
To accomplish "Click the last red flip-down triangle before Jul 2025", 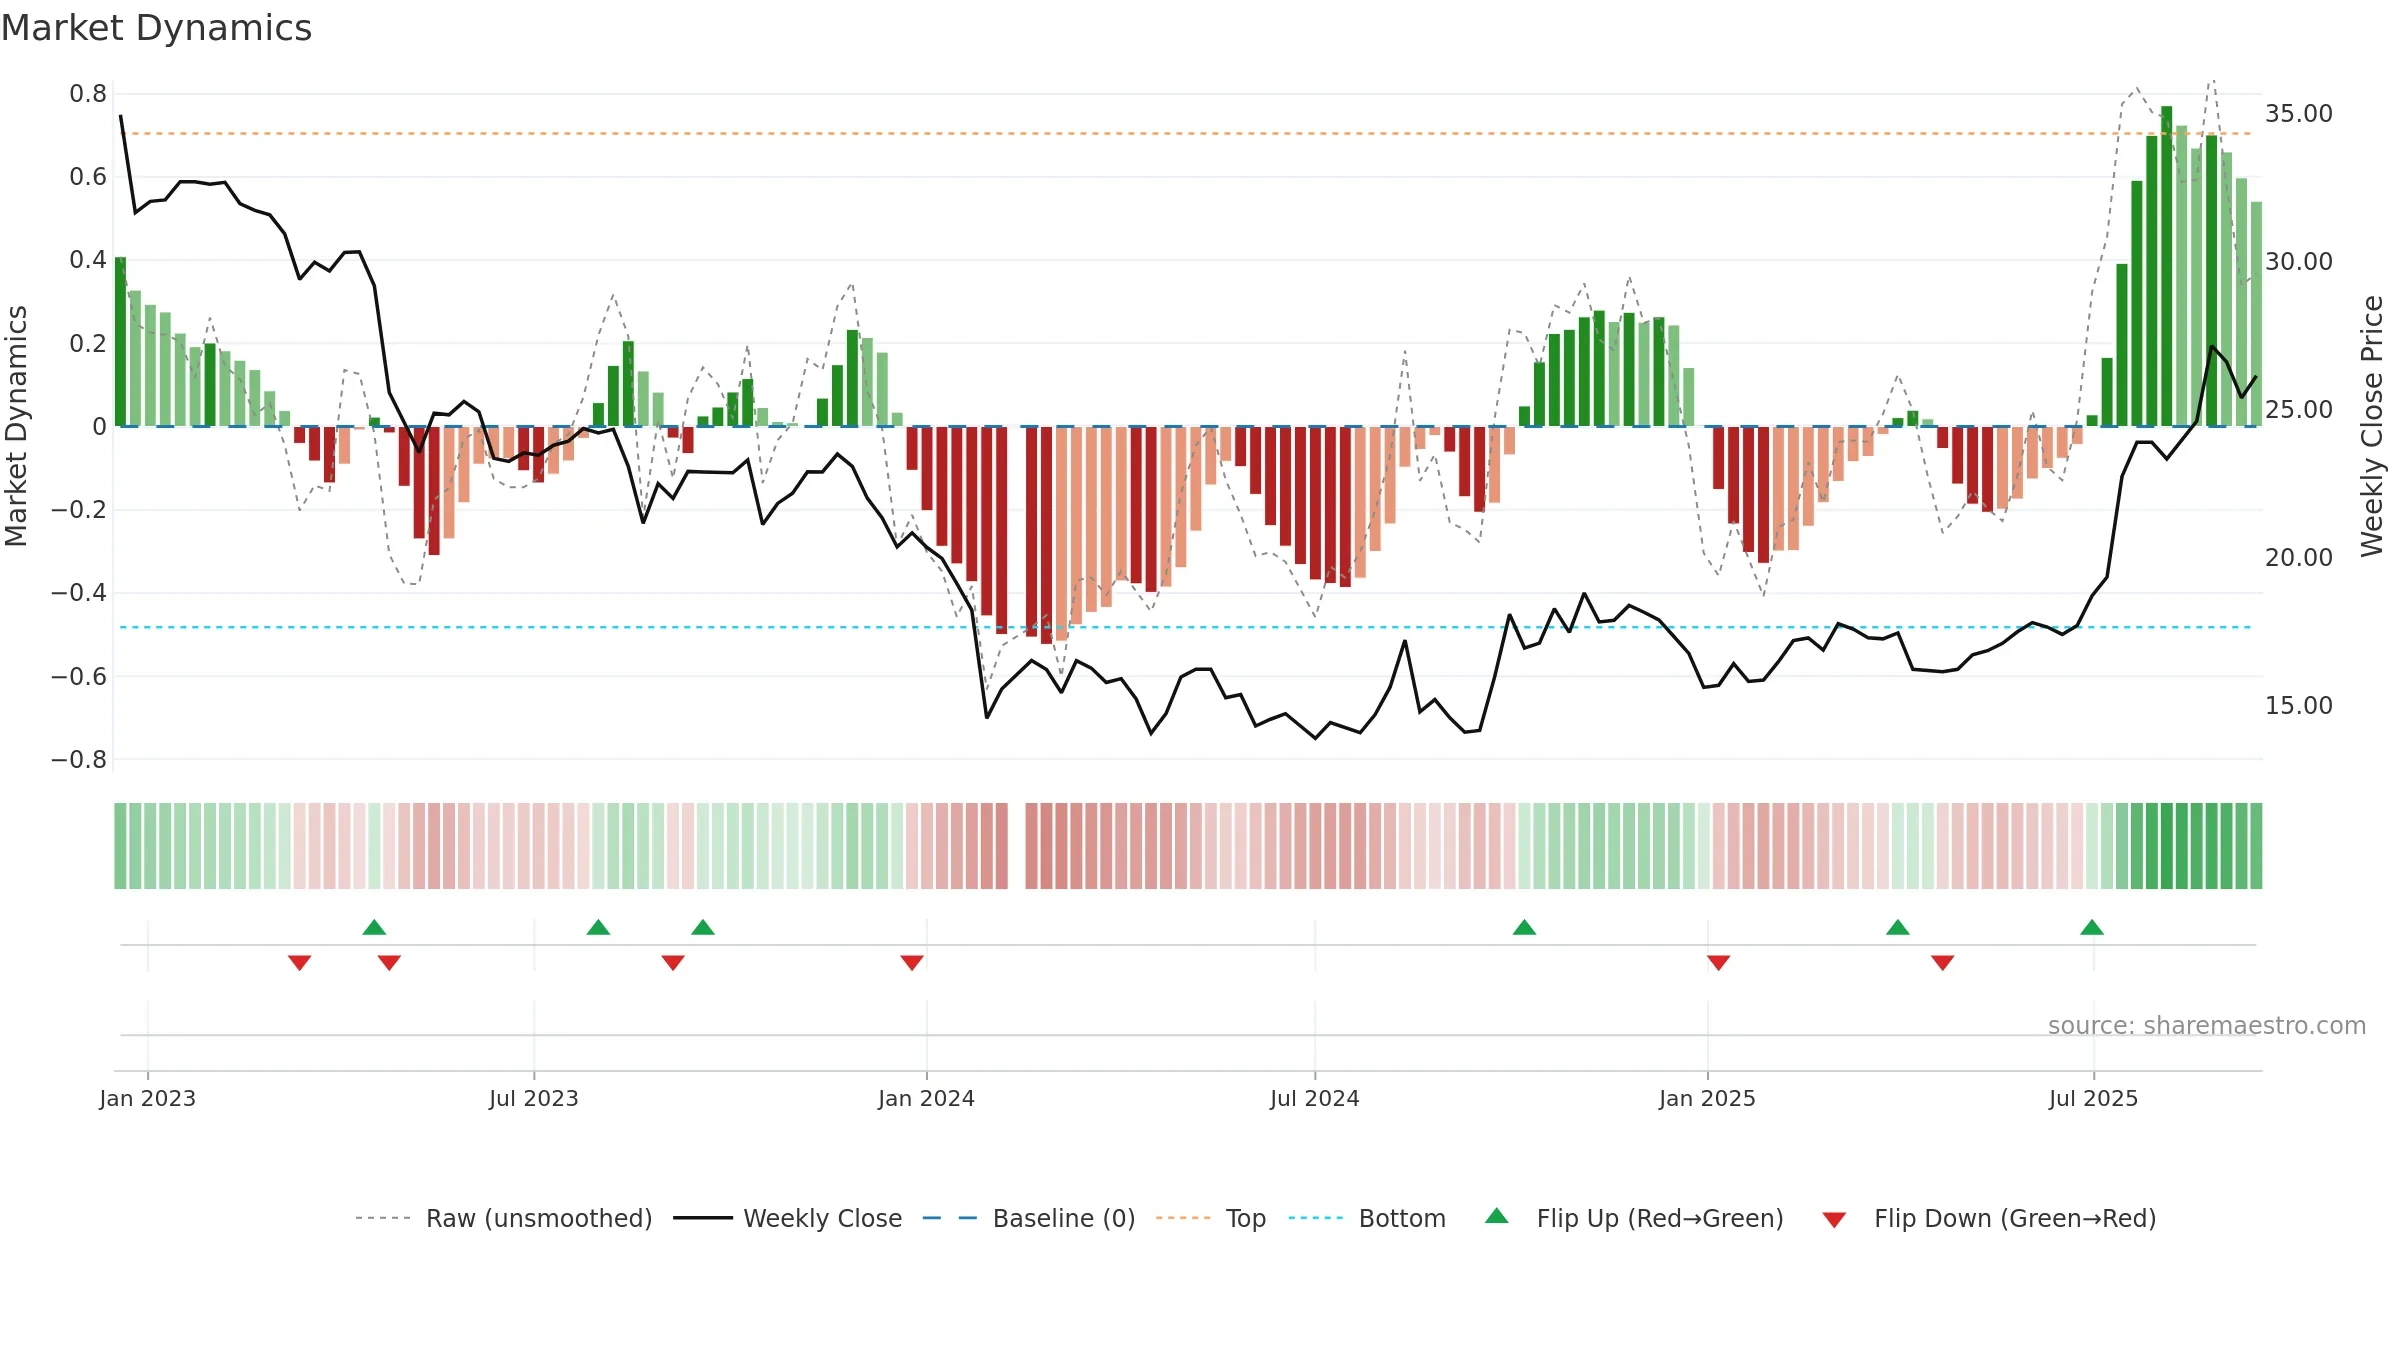I will 1943,962.
